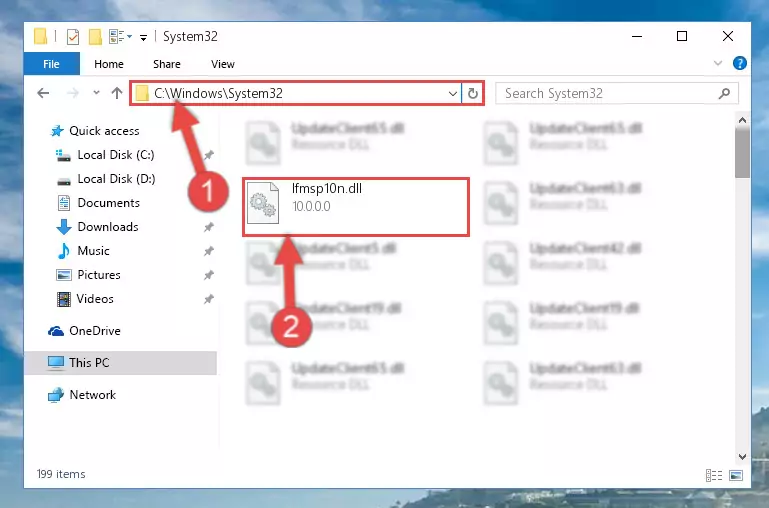Click the pin icon next to Downloads
Screen dimensions: 769x508
pos(208,227)
